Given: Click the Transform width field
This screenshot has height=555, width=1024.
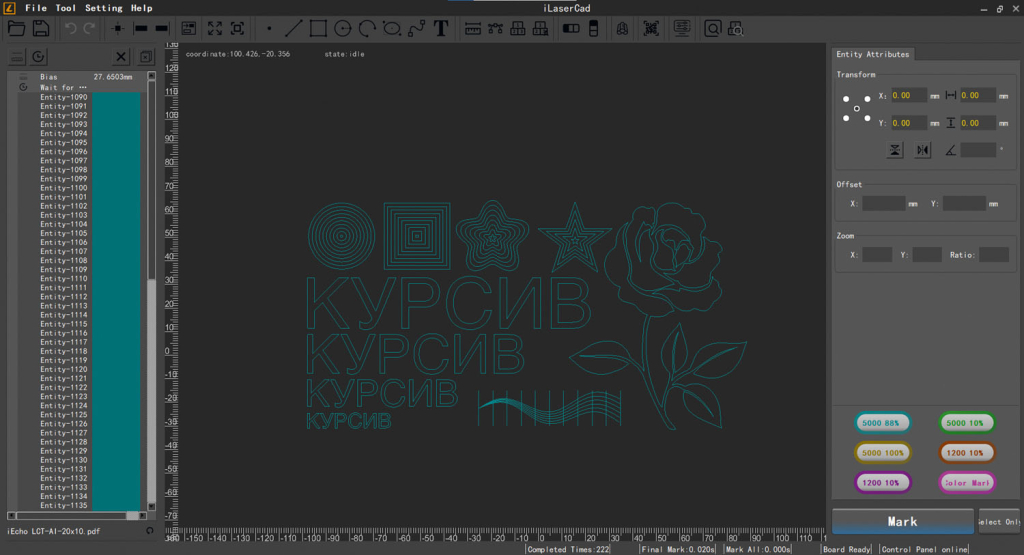Looking at the screenshot, I should (978, 95).
